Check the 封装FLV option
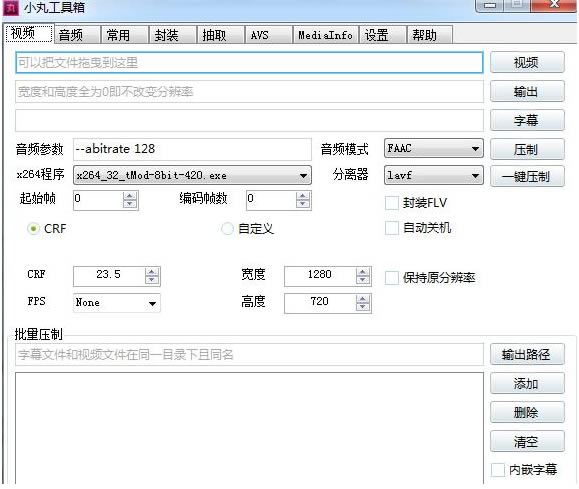This screenshot has height=489, width=579. (x=392, y=203)
